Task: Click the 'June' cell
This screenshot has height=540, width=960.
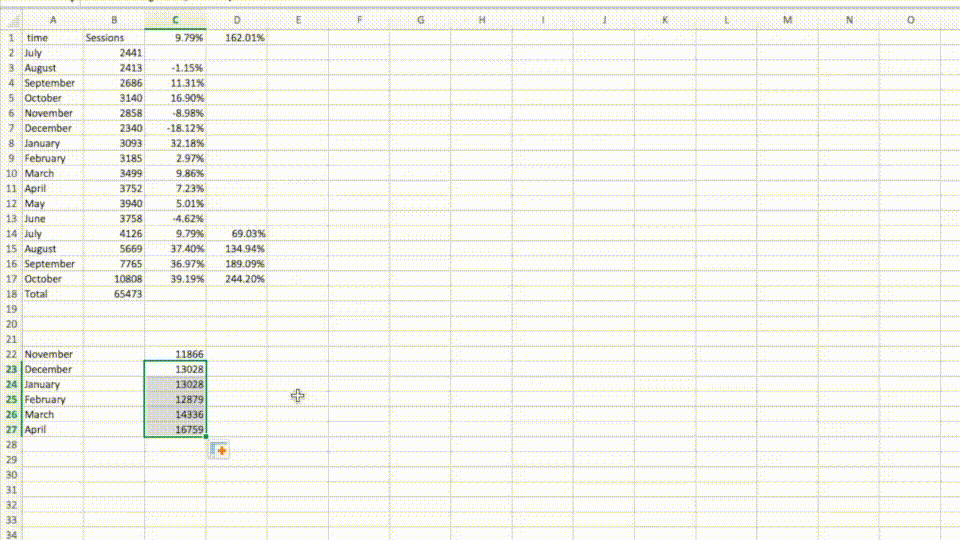Action: (x=53, y=219)
